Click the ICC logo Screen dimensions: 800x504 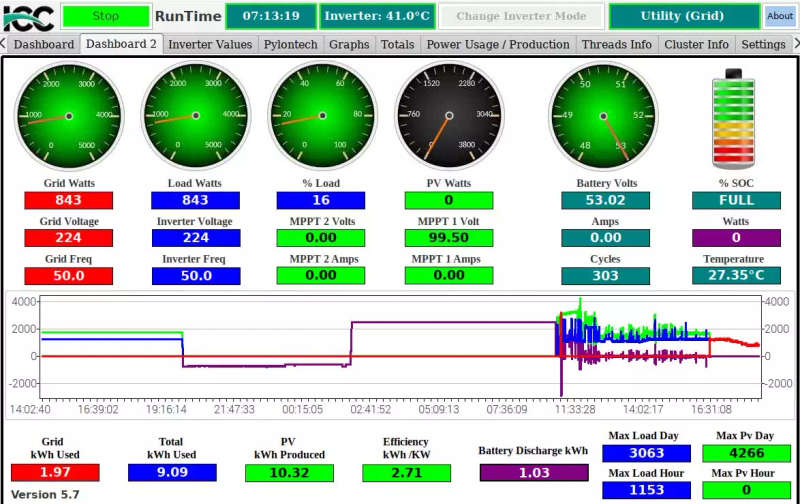pyautogui.click(x=29, y=17)
